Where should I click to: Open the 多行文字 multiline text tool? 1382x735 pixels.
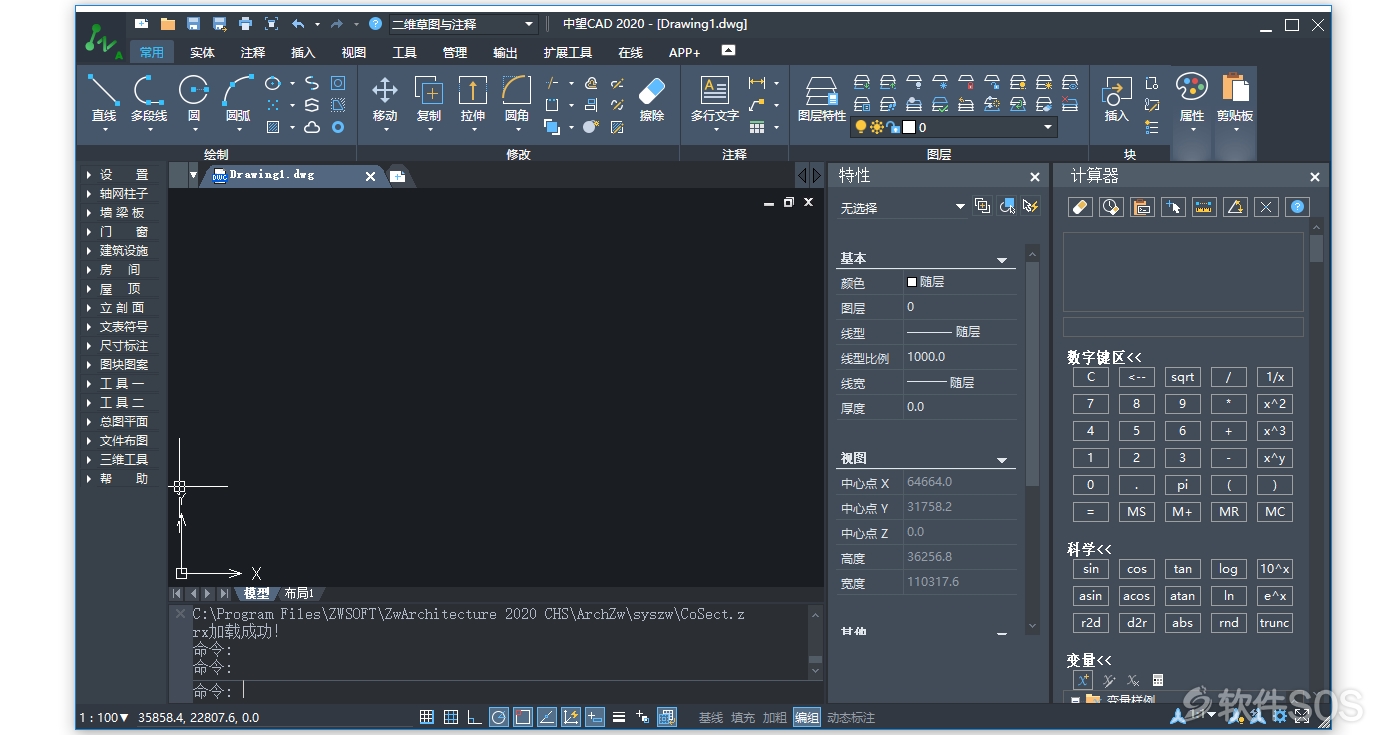pos(715,98)
